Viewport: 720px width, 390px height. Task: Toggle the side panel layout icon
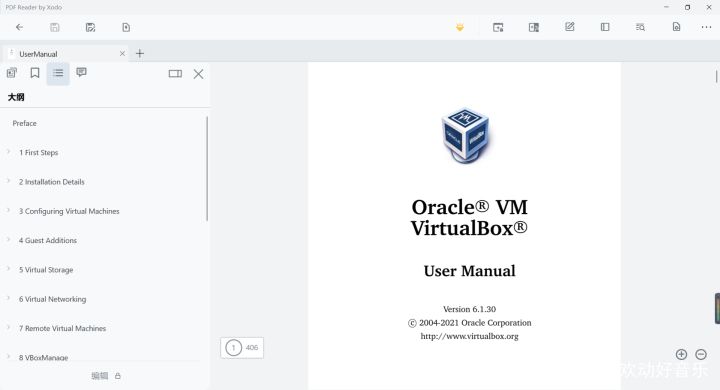click(x=175, y=73)
